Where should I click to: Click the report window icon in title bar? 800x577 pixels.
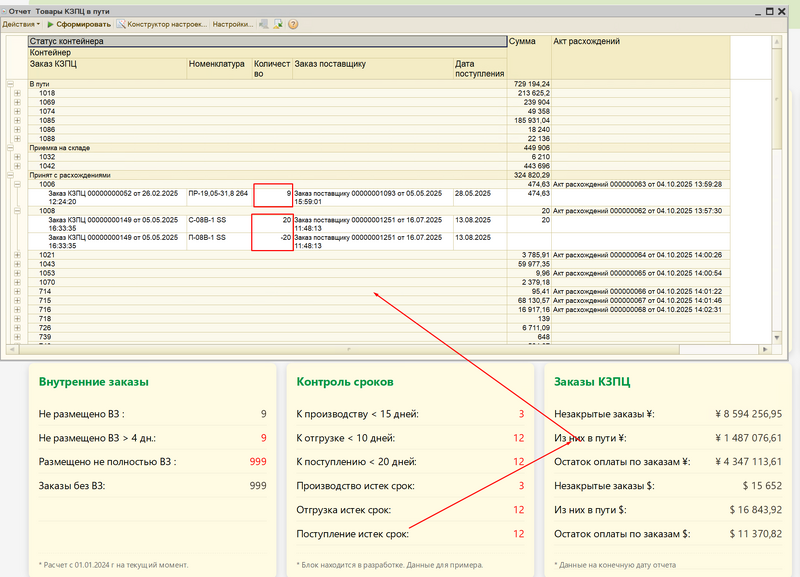(4, 11)
